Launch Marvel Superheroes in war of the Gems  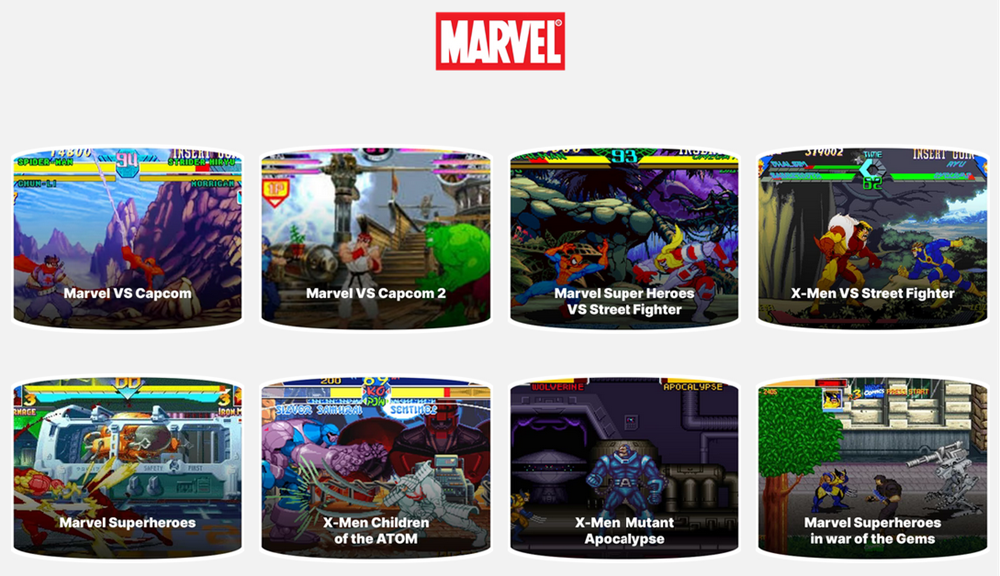point(872,530)
